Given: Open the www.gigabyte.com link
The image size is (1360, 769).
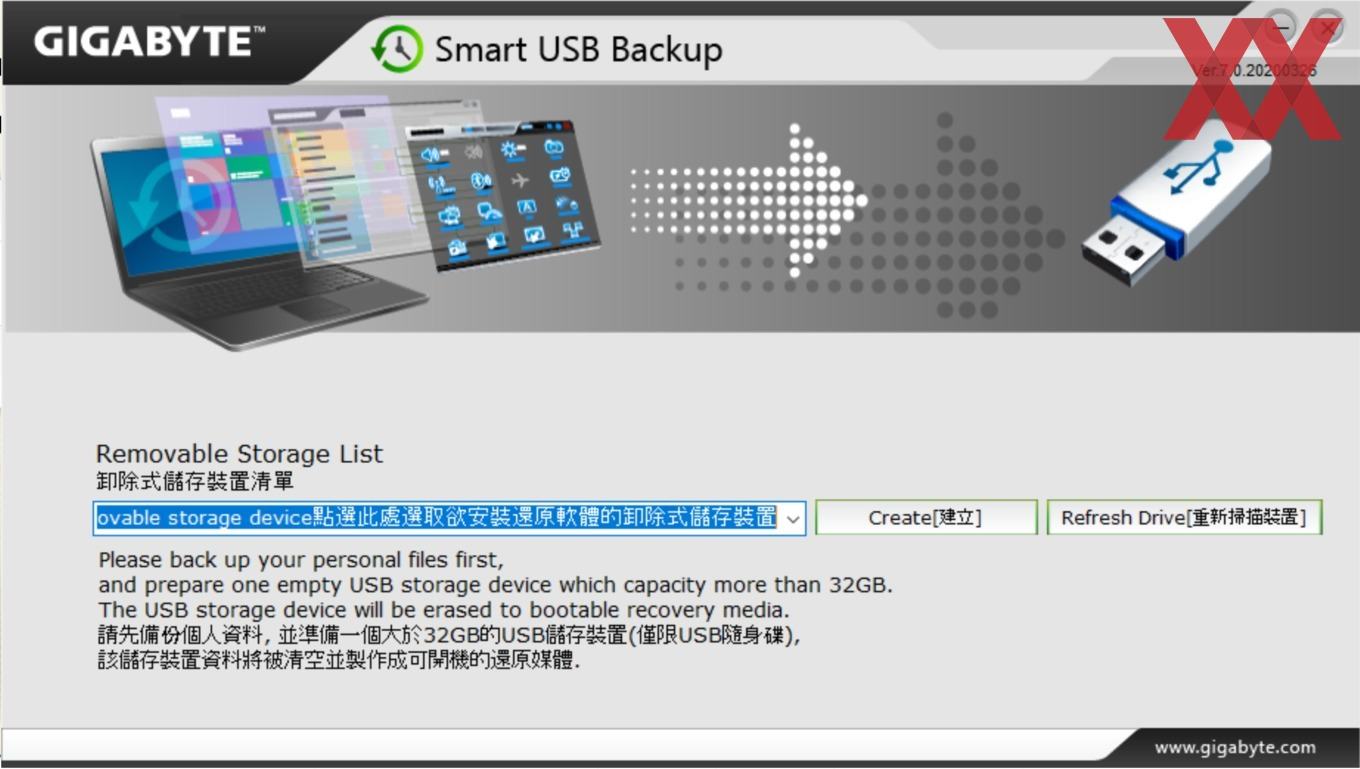Looking at the screenshot, I should click(x=1235, y=747).
